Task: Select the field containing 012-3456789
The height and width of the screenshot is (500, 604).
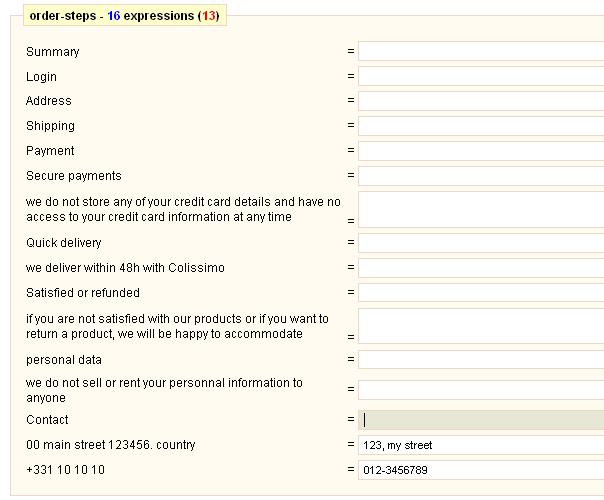Action: [x=481, y=470]
